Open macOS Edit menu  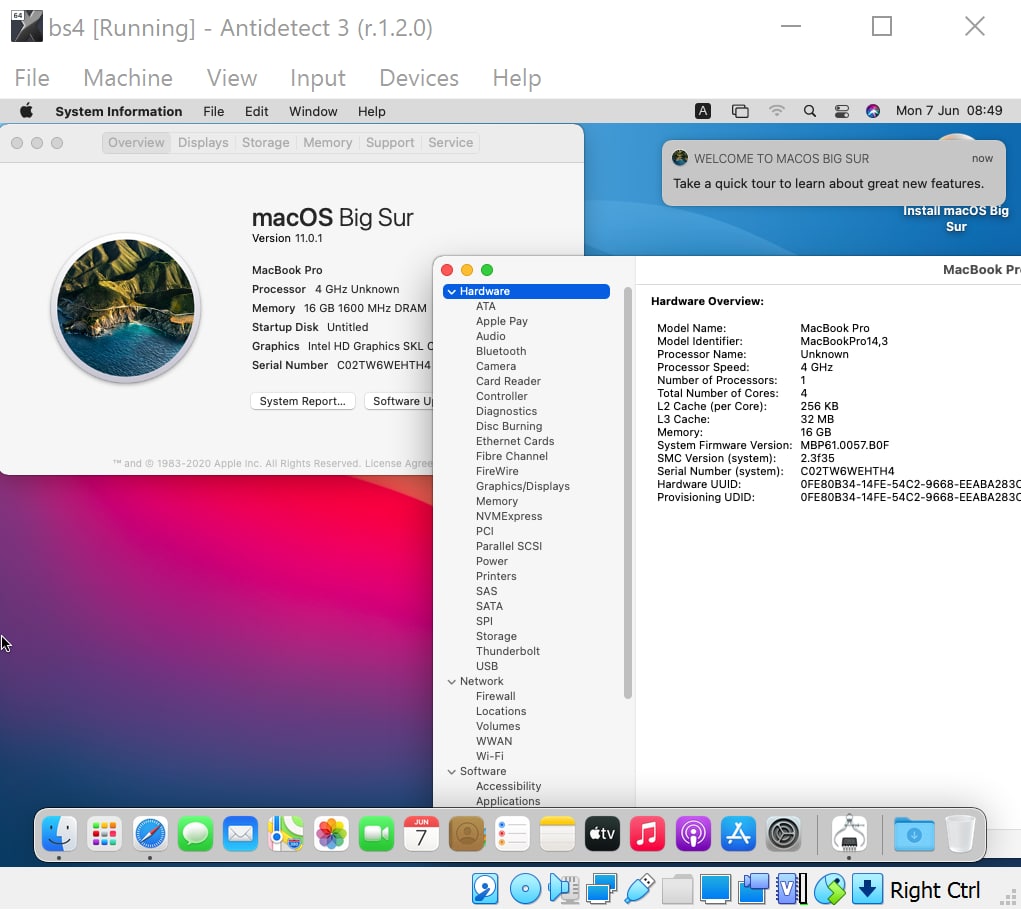point(257,111)
